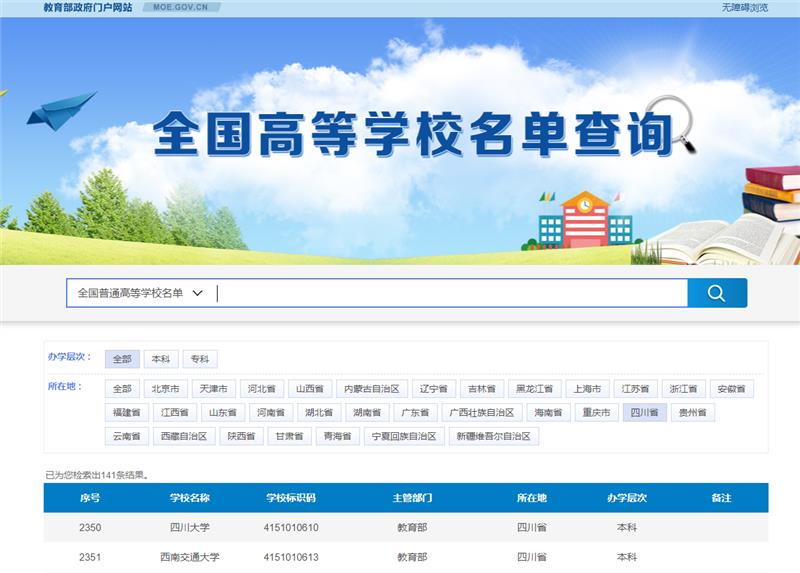Viewport: 800px width, 573px height.
Task: Click 四川大学 in the results table
Action: 190,528
